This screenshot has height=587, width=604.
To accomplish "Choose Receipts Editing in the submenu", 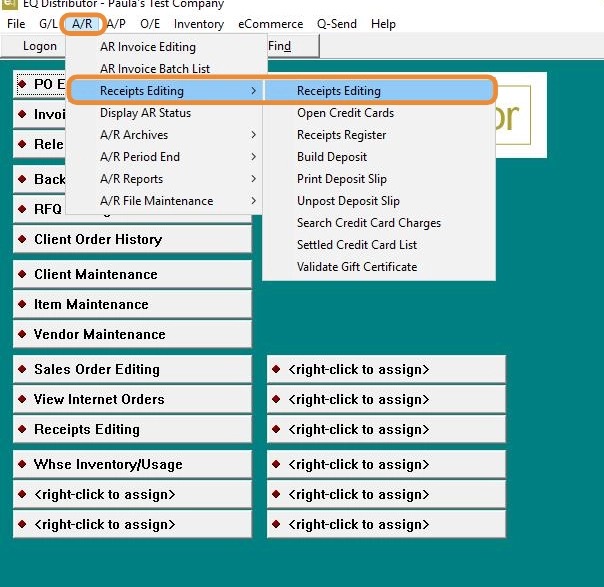I will point(378,91).
